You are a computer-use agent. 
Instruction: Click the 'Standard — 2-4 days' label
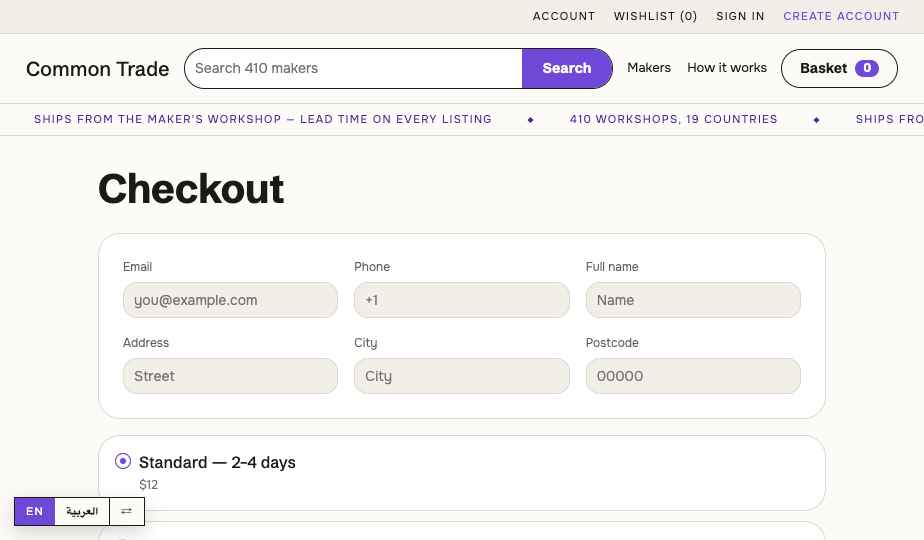coord(217,462)
